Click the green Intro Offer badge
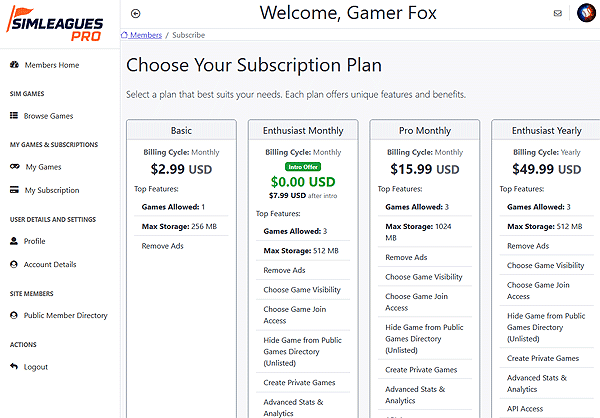The height and width of the screenshot is (418, 600). click(x=303, y=166)
